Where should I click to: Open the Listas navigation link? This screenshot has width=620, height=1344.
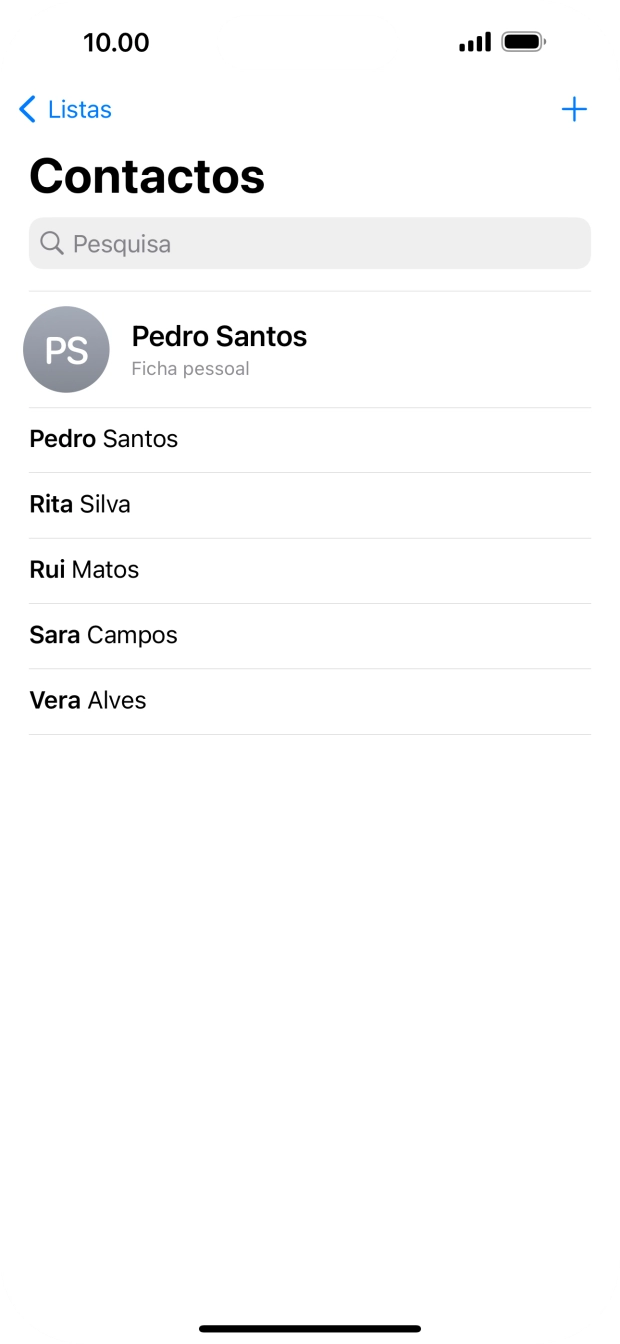77,110
